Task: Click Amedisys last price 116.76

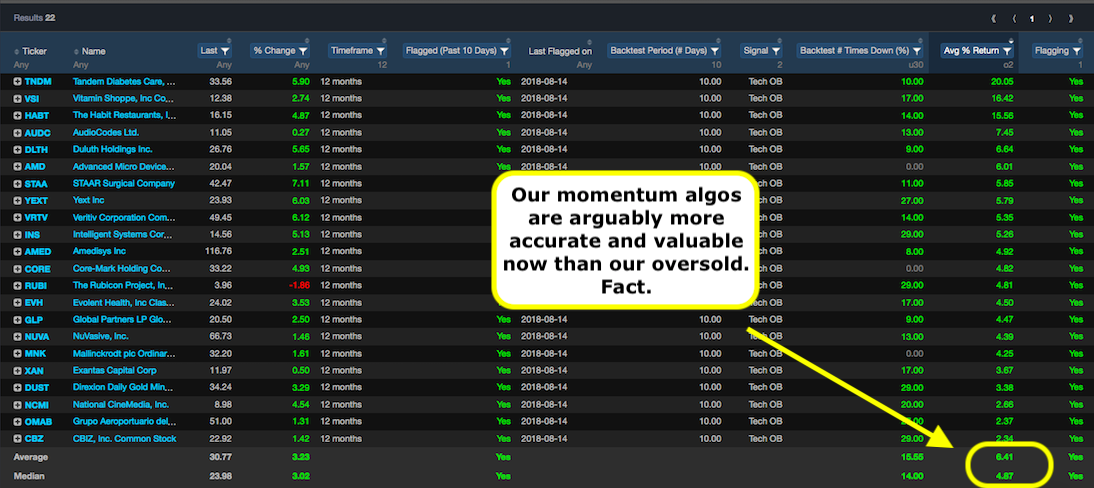Action: pos(218,251)
